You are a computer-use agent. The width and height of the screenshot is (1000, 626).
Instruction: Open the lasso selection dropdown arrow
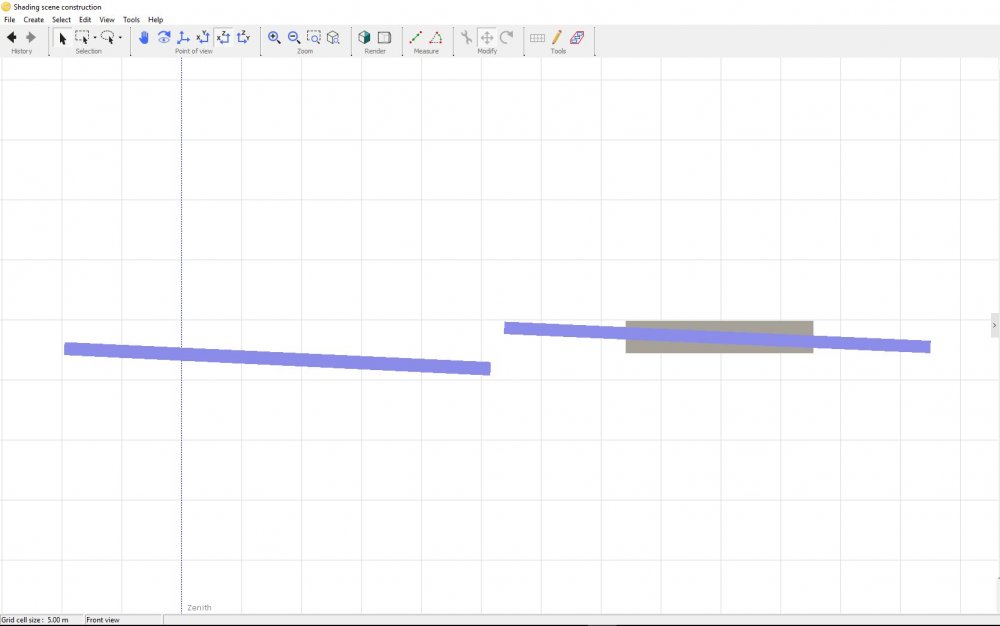pyautogui.click(x=120, y=39)
